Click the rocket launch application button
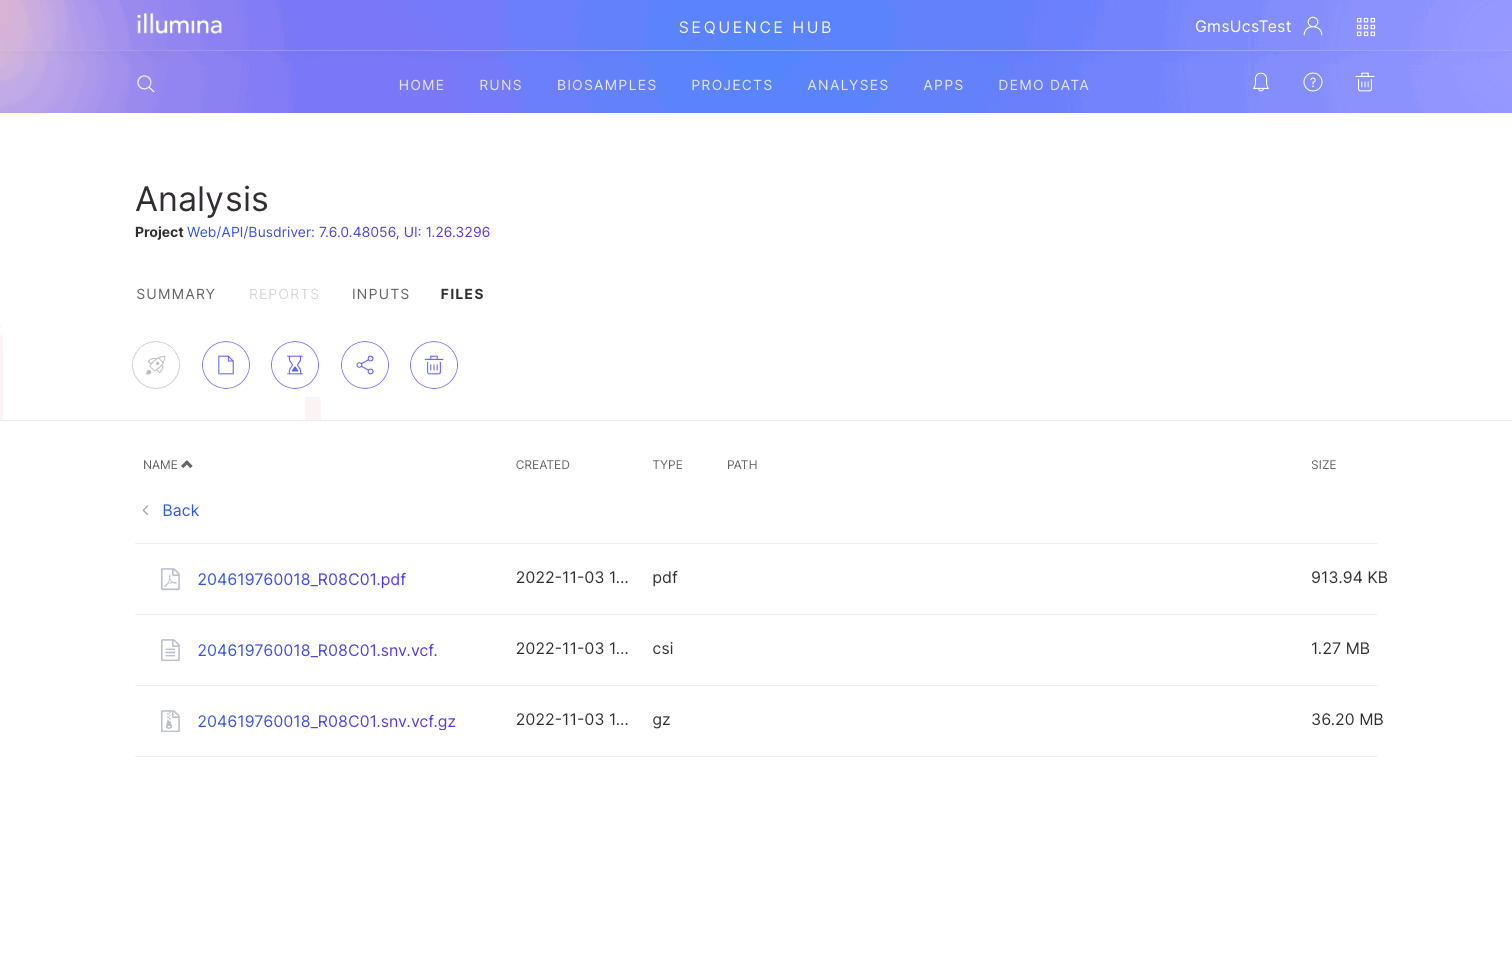The height and width of the screenshot is (965, 1512). 156,366
